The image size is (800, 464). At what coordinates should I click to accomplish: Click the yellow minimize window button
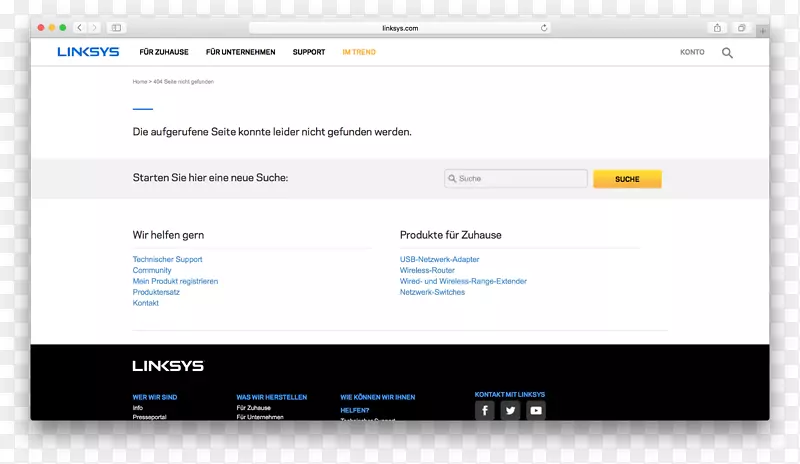click(x=52, y=28)
